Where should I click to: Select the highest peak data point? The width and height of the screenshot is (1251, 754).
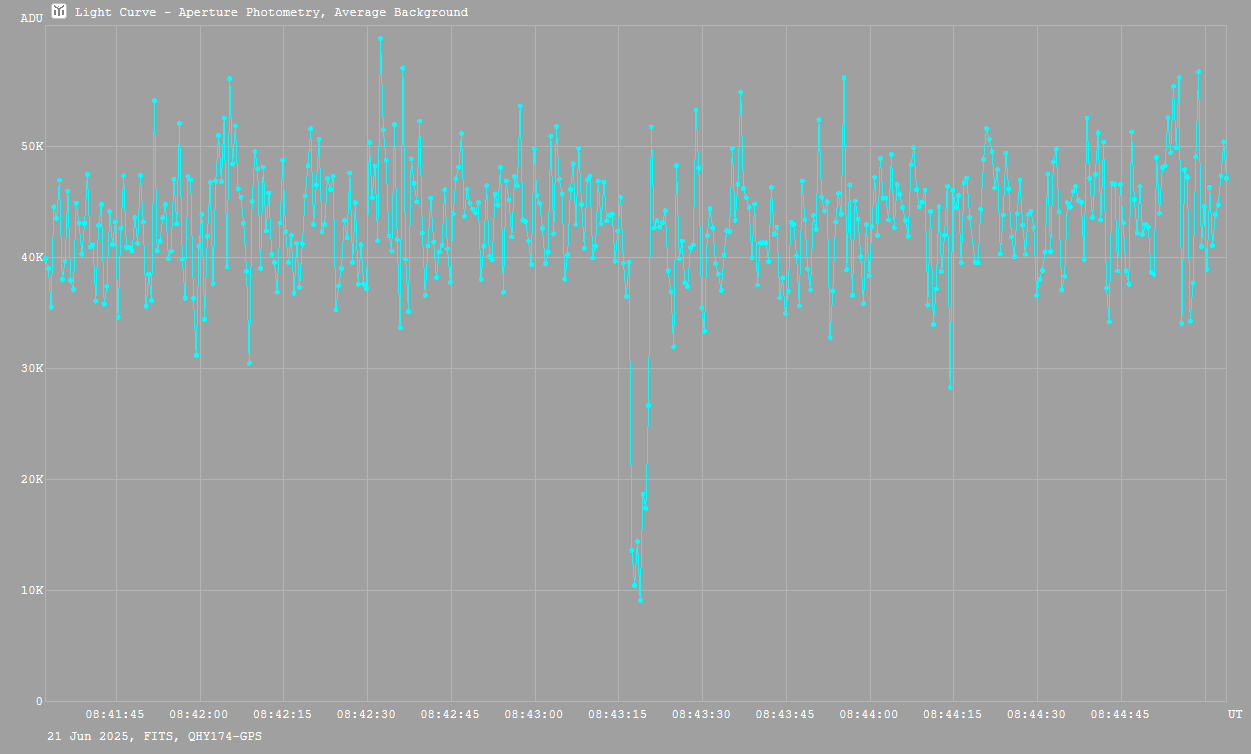(x=380, y=39)
